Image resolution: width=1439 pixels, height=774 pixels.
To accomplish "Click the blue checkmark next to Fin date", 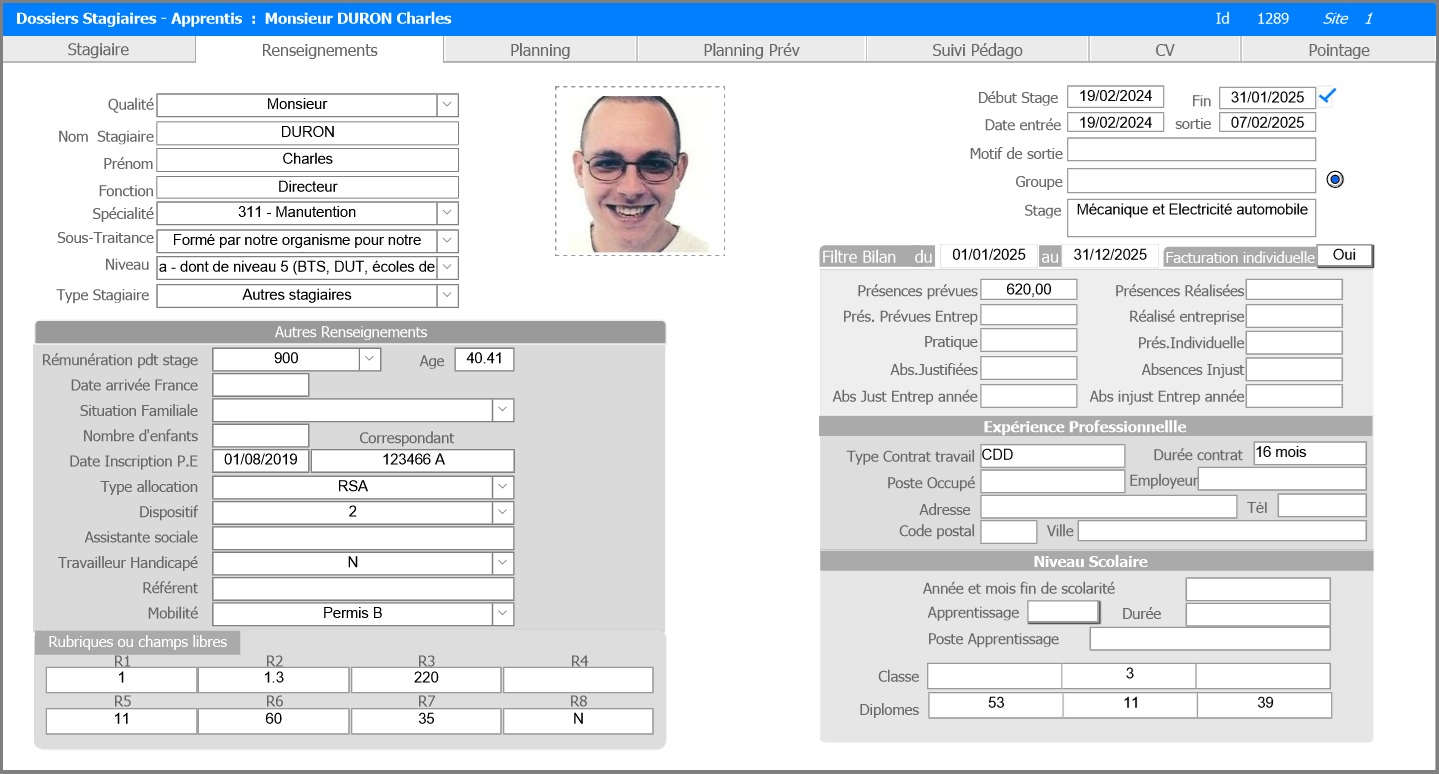I will [x=1327, y=96].
